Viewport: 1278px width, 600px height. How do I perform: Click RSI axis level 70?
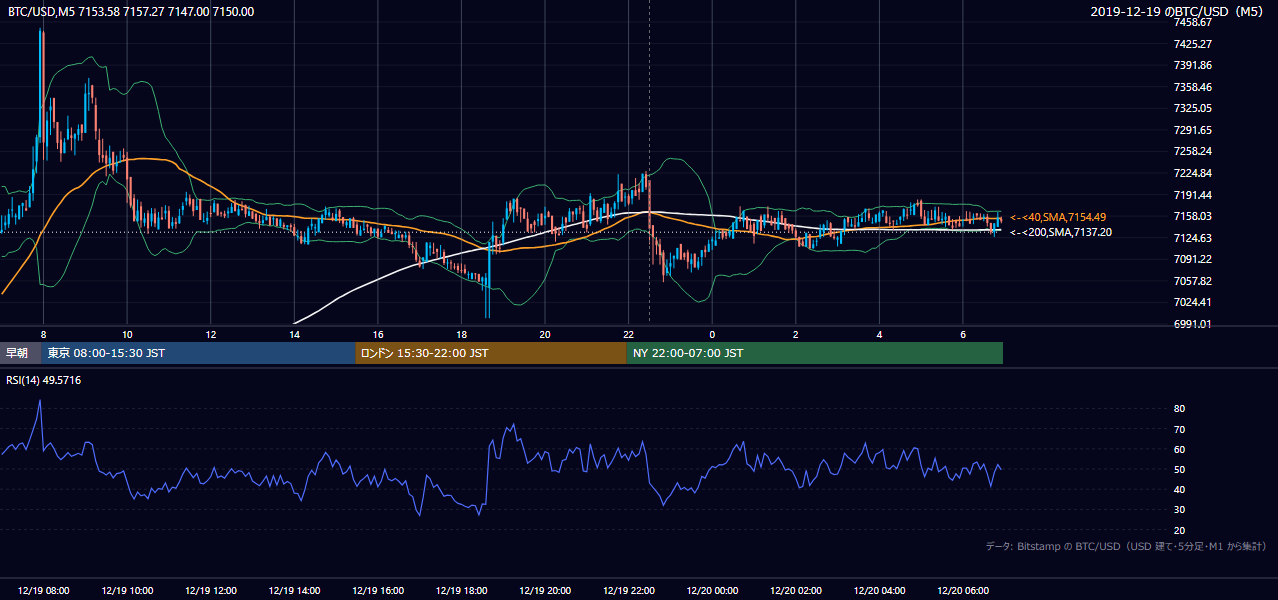(1180, 429)
